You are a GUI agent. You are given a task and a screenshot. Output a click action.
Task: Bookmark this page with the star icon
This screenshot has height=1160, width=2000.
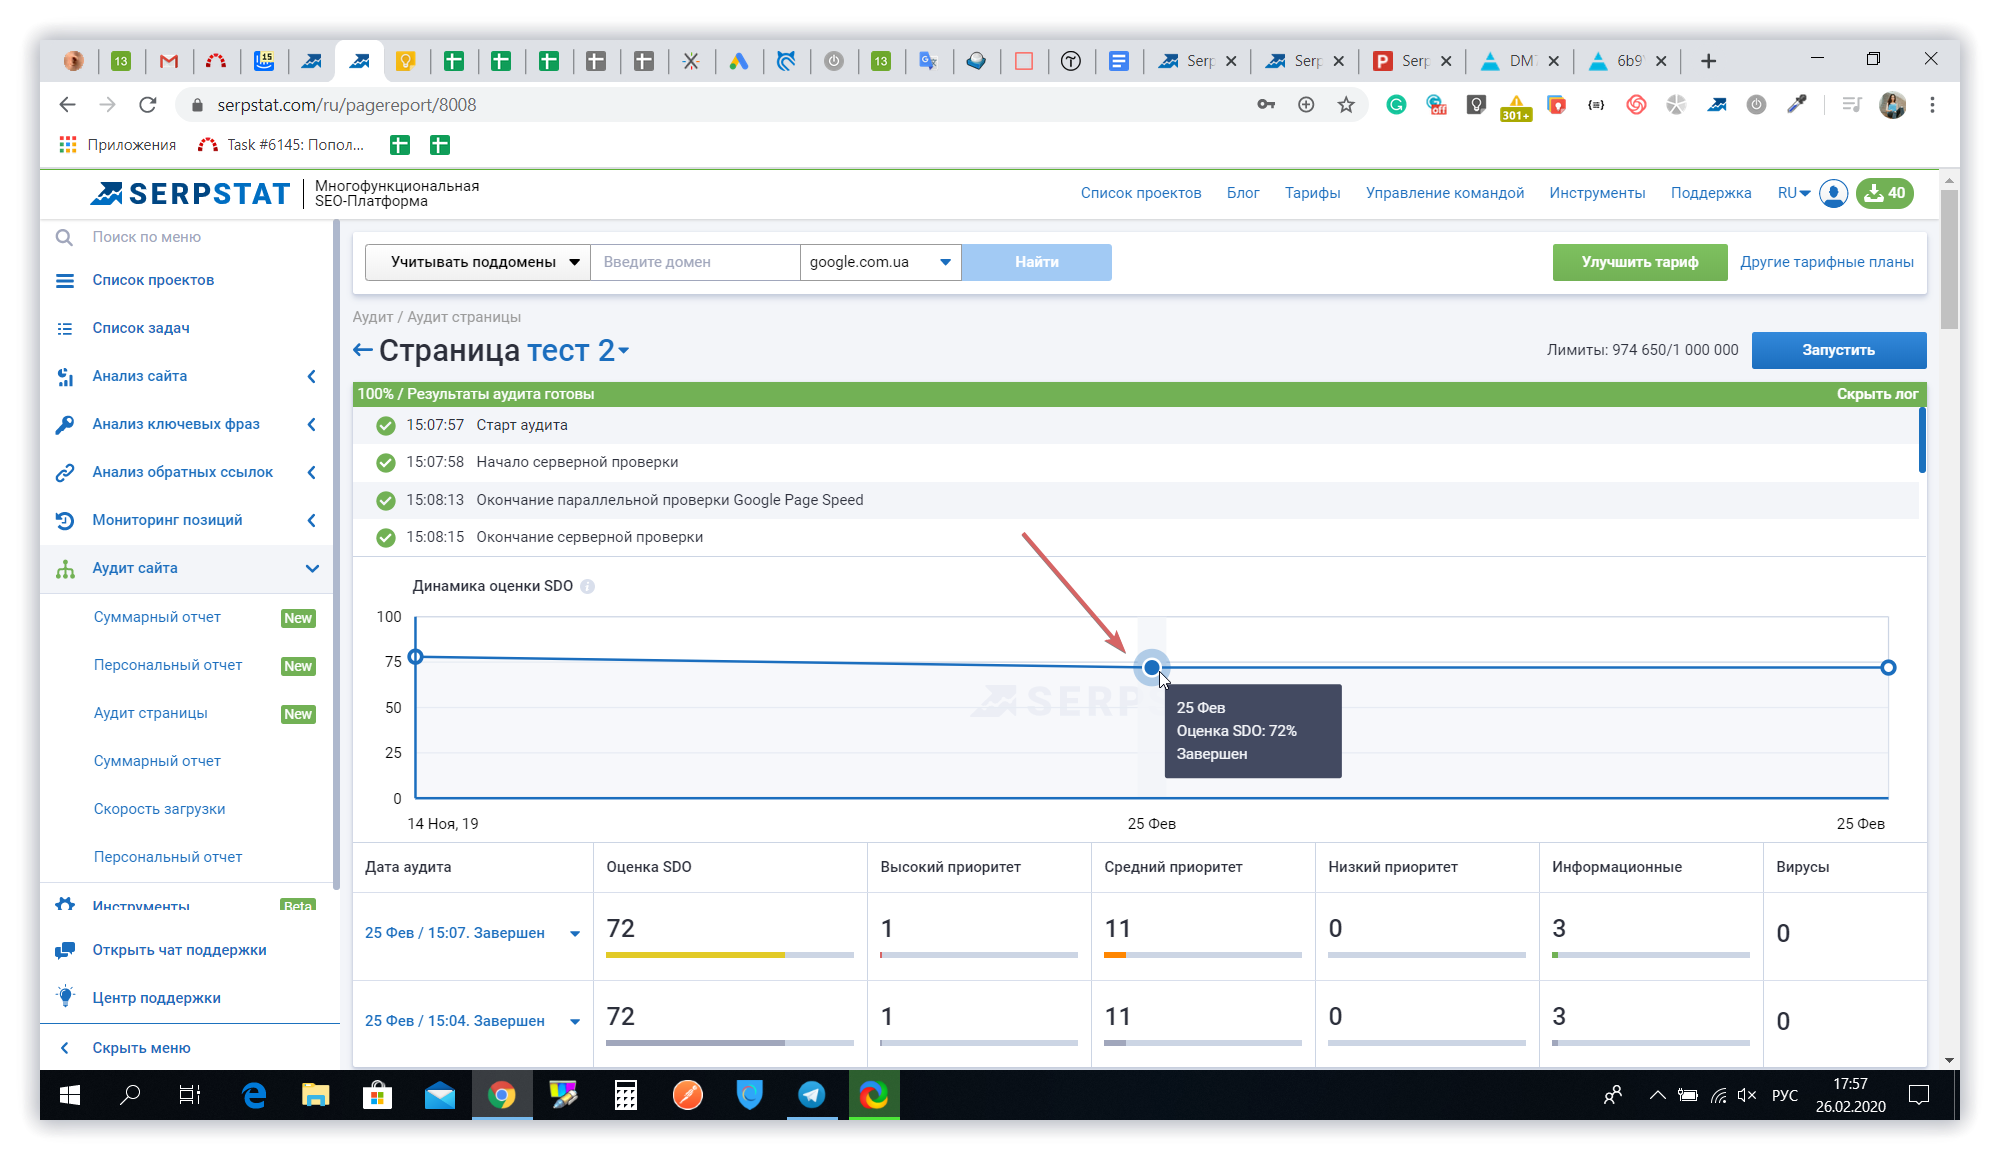pos(1346,105)
